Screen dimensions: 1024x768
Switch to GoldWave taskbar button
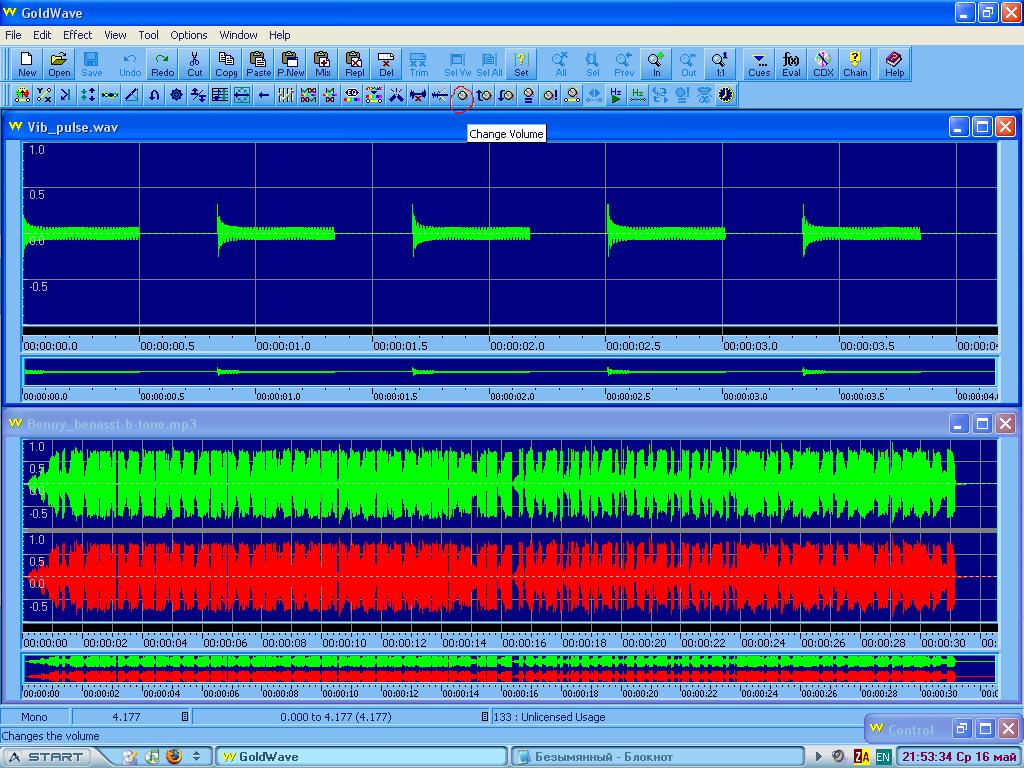[x=361, y=757]
